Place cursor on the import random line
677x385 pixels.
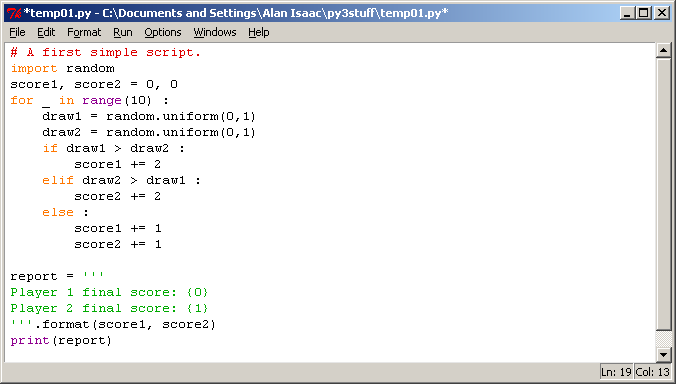[x=63, y=68]
